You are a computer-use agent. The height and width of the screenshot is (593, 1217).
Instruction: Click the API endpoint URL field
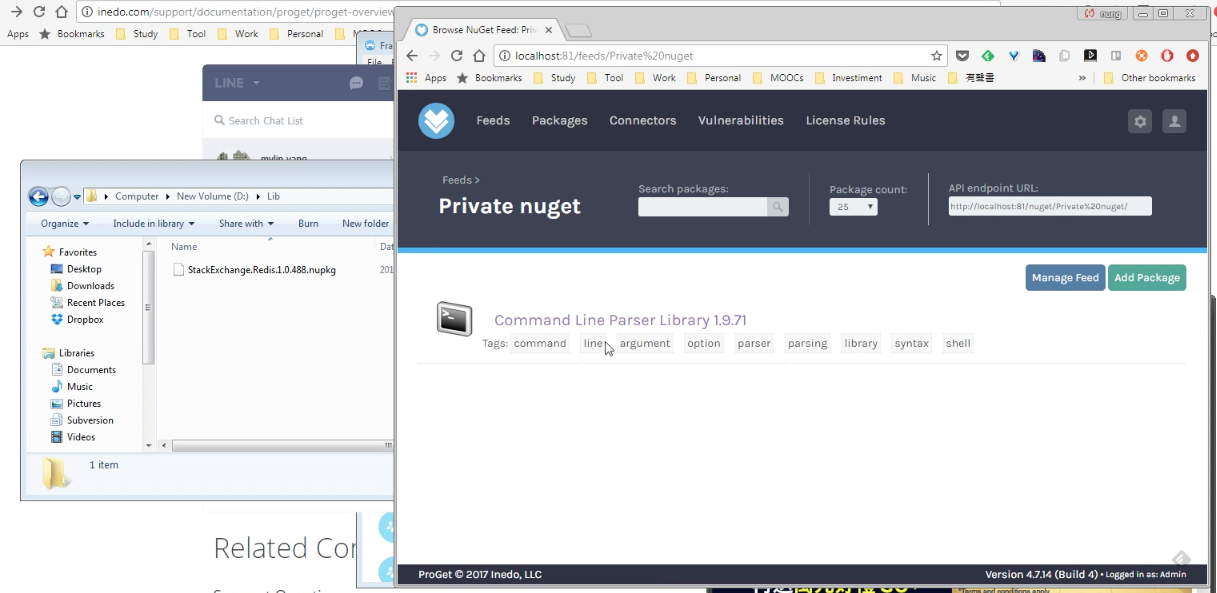pos(1050,206)
